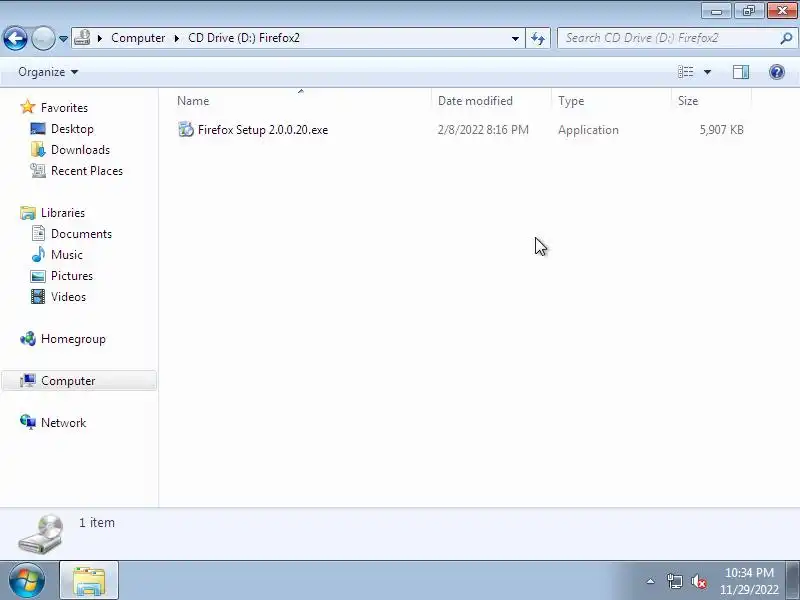
Task: Click the Computer icon in navigation pane
Action: coord(28,380)
